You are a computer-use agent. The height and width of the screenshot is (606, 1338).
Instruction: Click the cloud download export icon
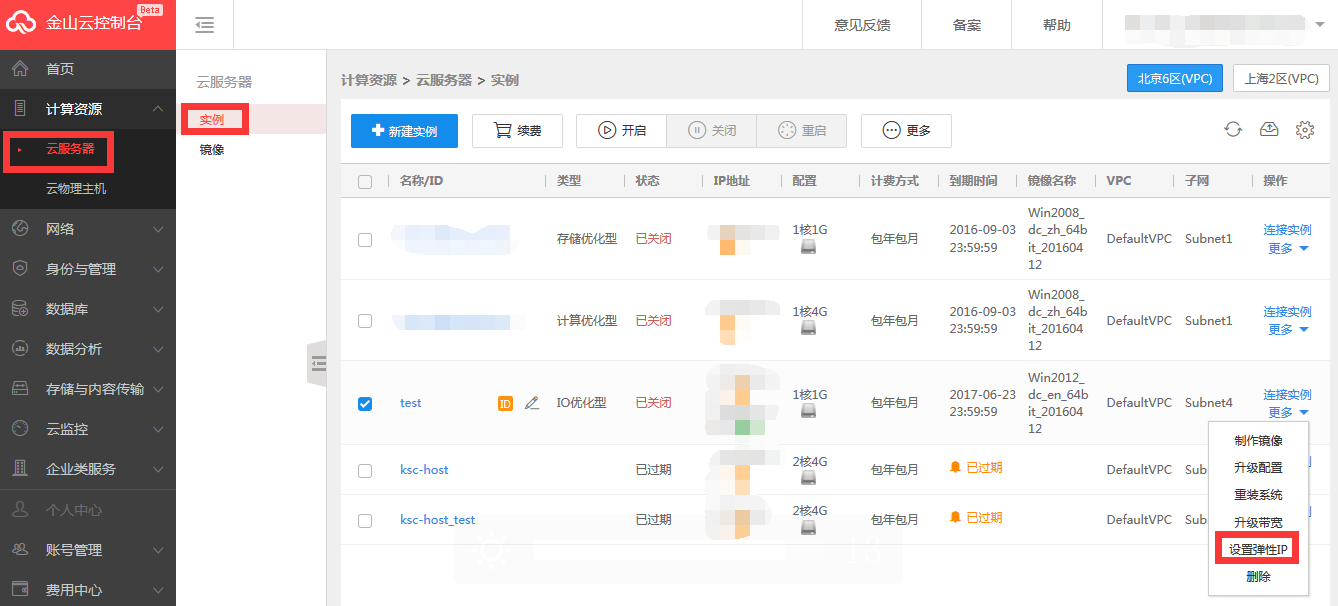click(1269, 130)
